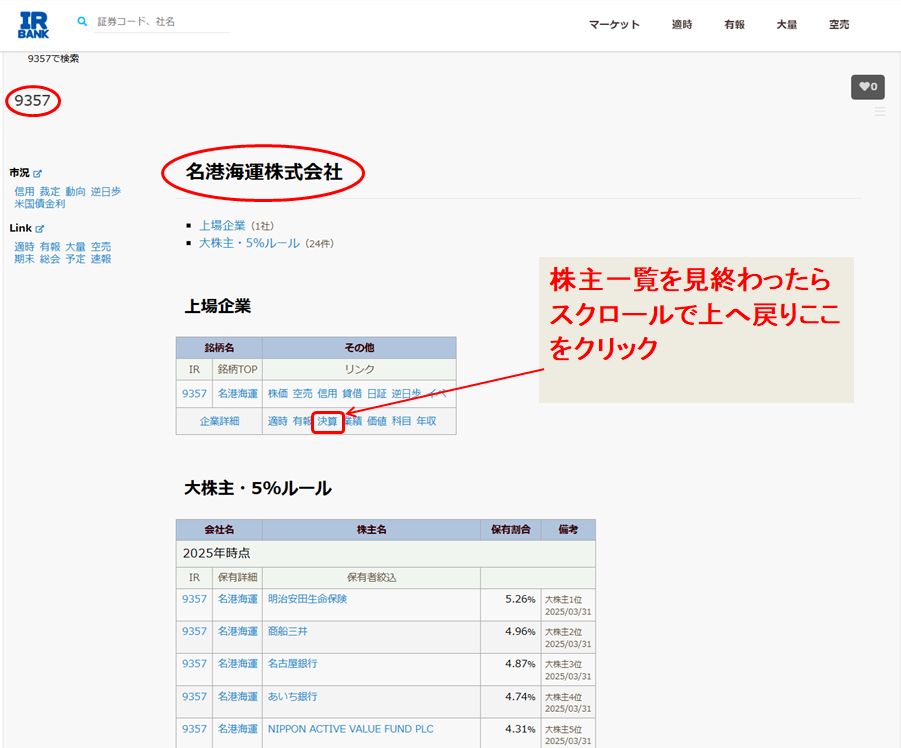Open the 大量 item in top navigation
This screenshot has width=901, height=748.
pos(786,25)
